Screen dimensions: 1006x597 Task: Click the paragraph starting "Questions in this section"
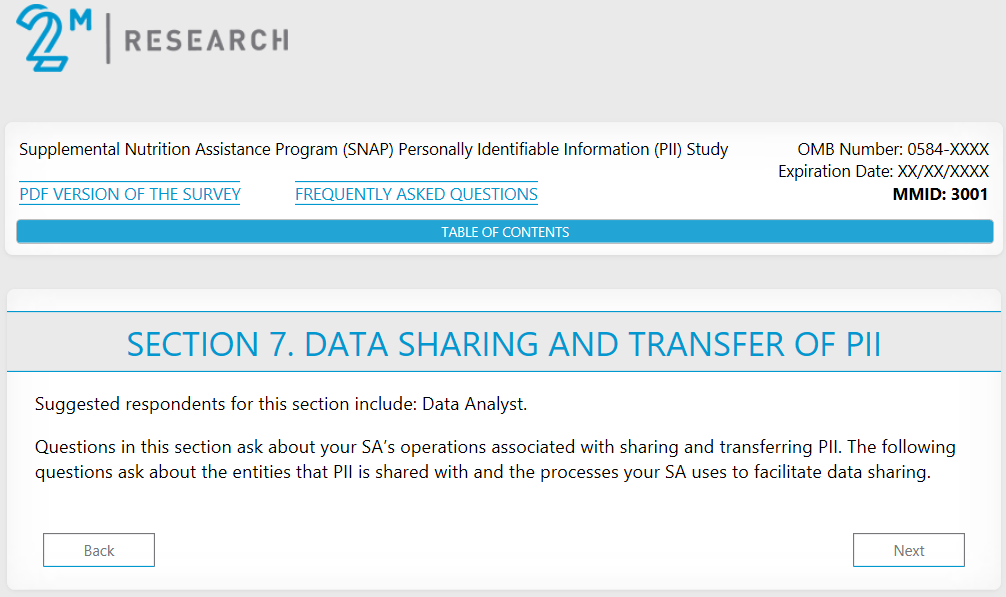point(494,459)
